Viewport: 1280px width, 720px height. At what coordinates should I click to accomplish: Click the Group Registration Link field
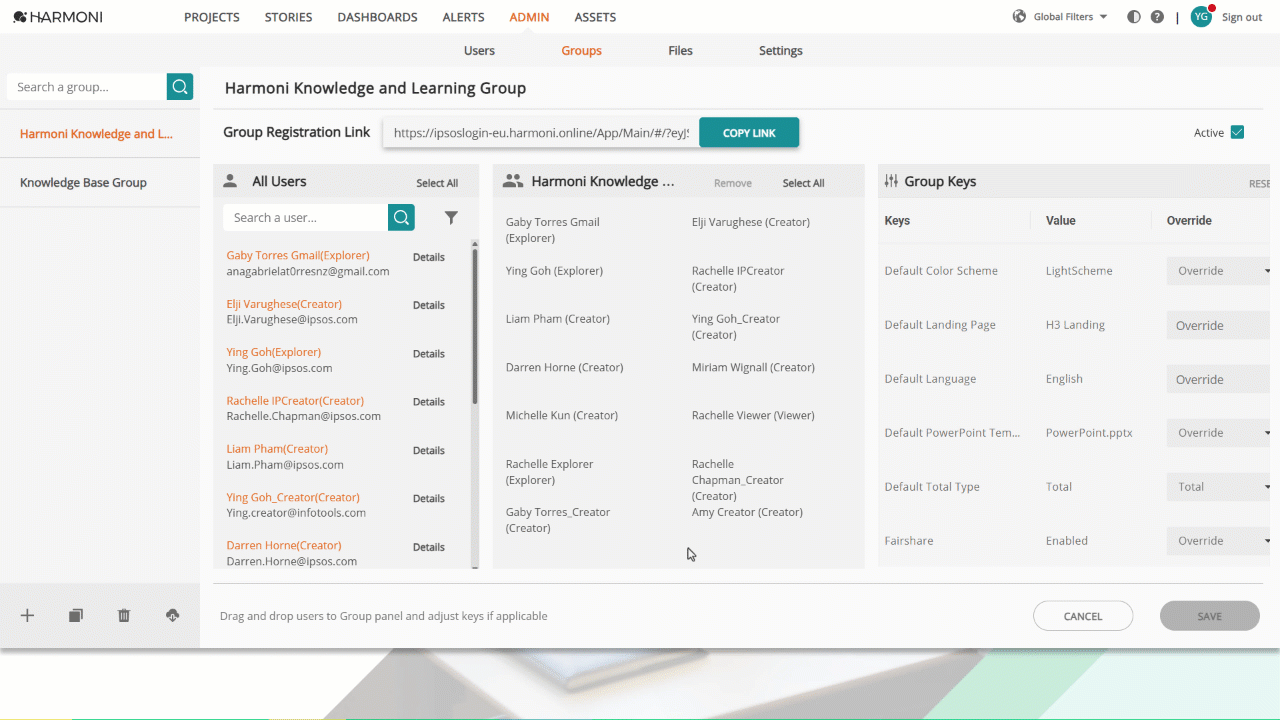pyautogui.click(x=541, y=133)
